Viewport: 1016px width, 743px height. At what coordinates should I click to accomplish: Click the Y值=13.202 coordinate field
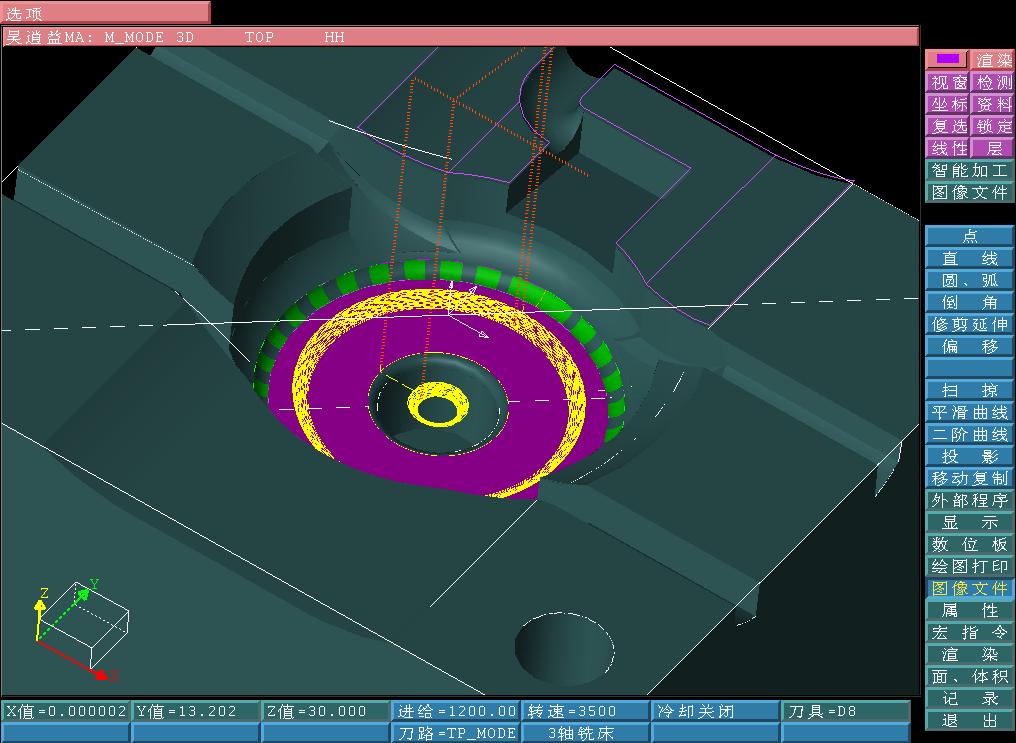tap(196, 711)
